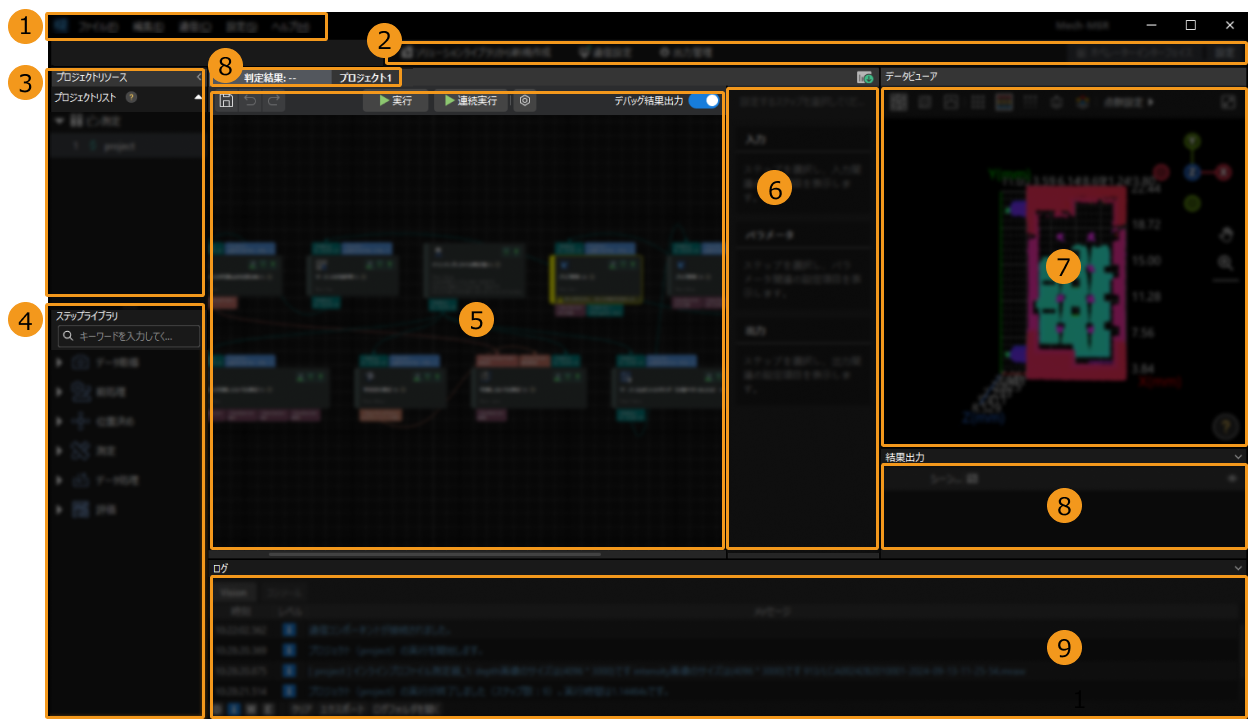Collapse プロジェクトリスト using the white triangle
Screen dimensions: 1256x728
[198, 97]
